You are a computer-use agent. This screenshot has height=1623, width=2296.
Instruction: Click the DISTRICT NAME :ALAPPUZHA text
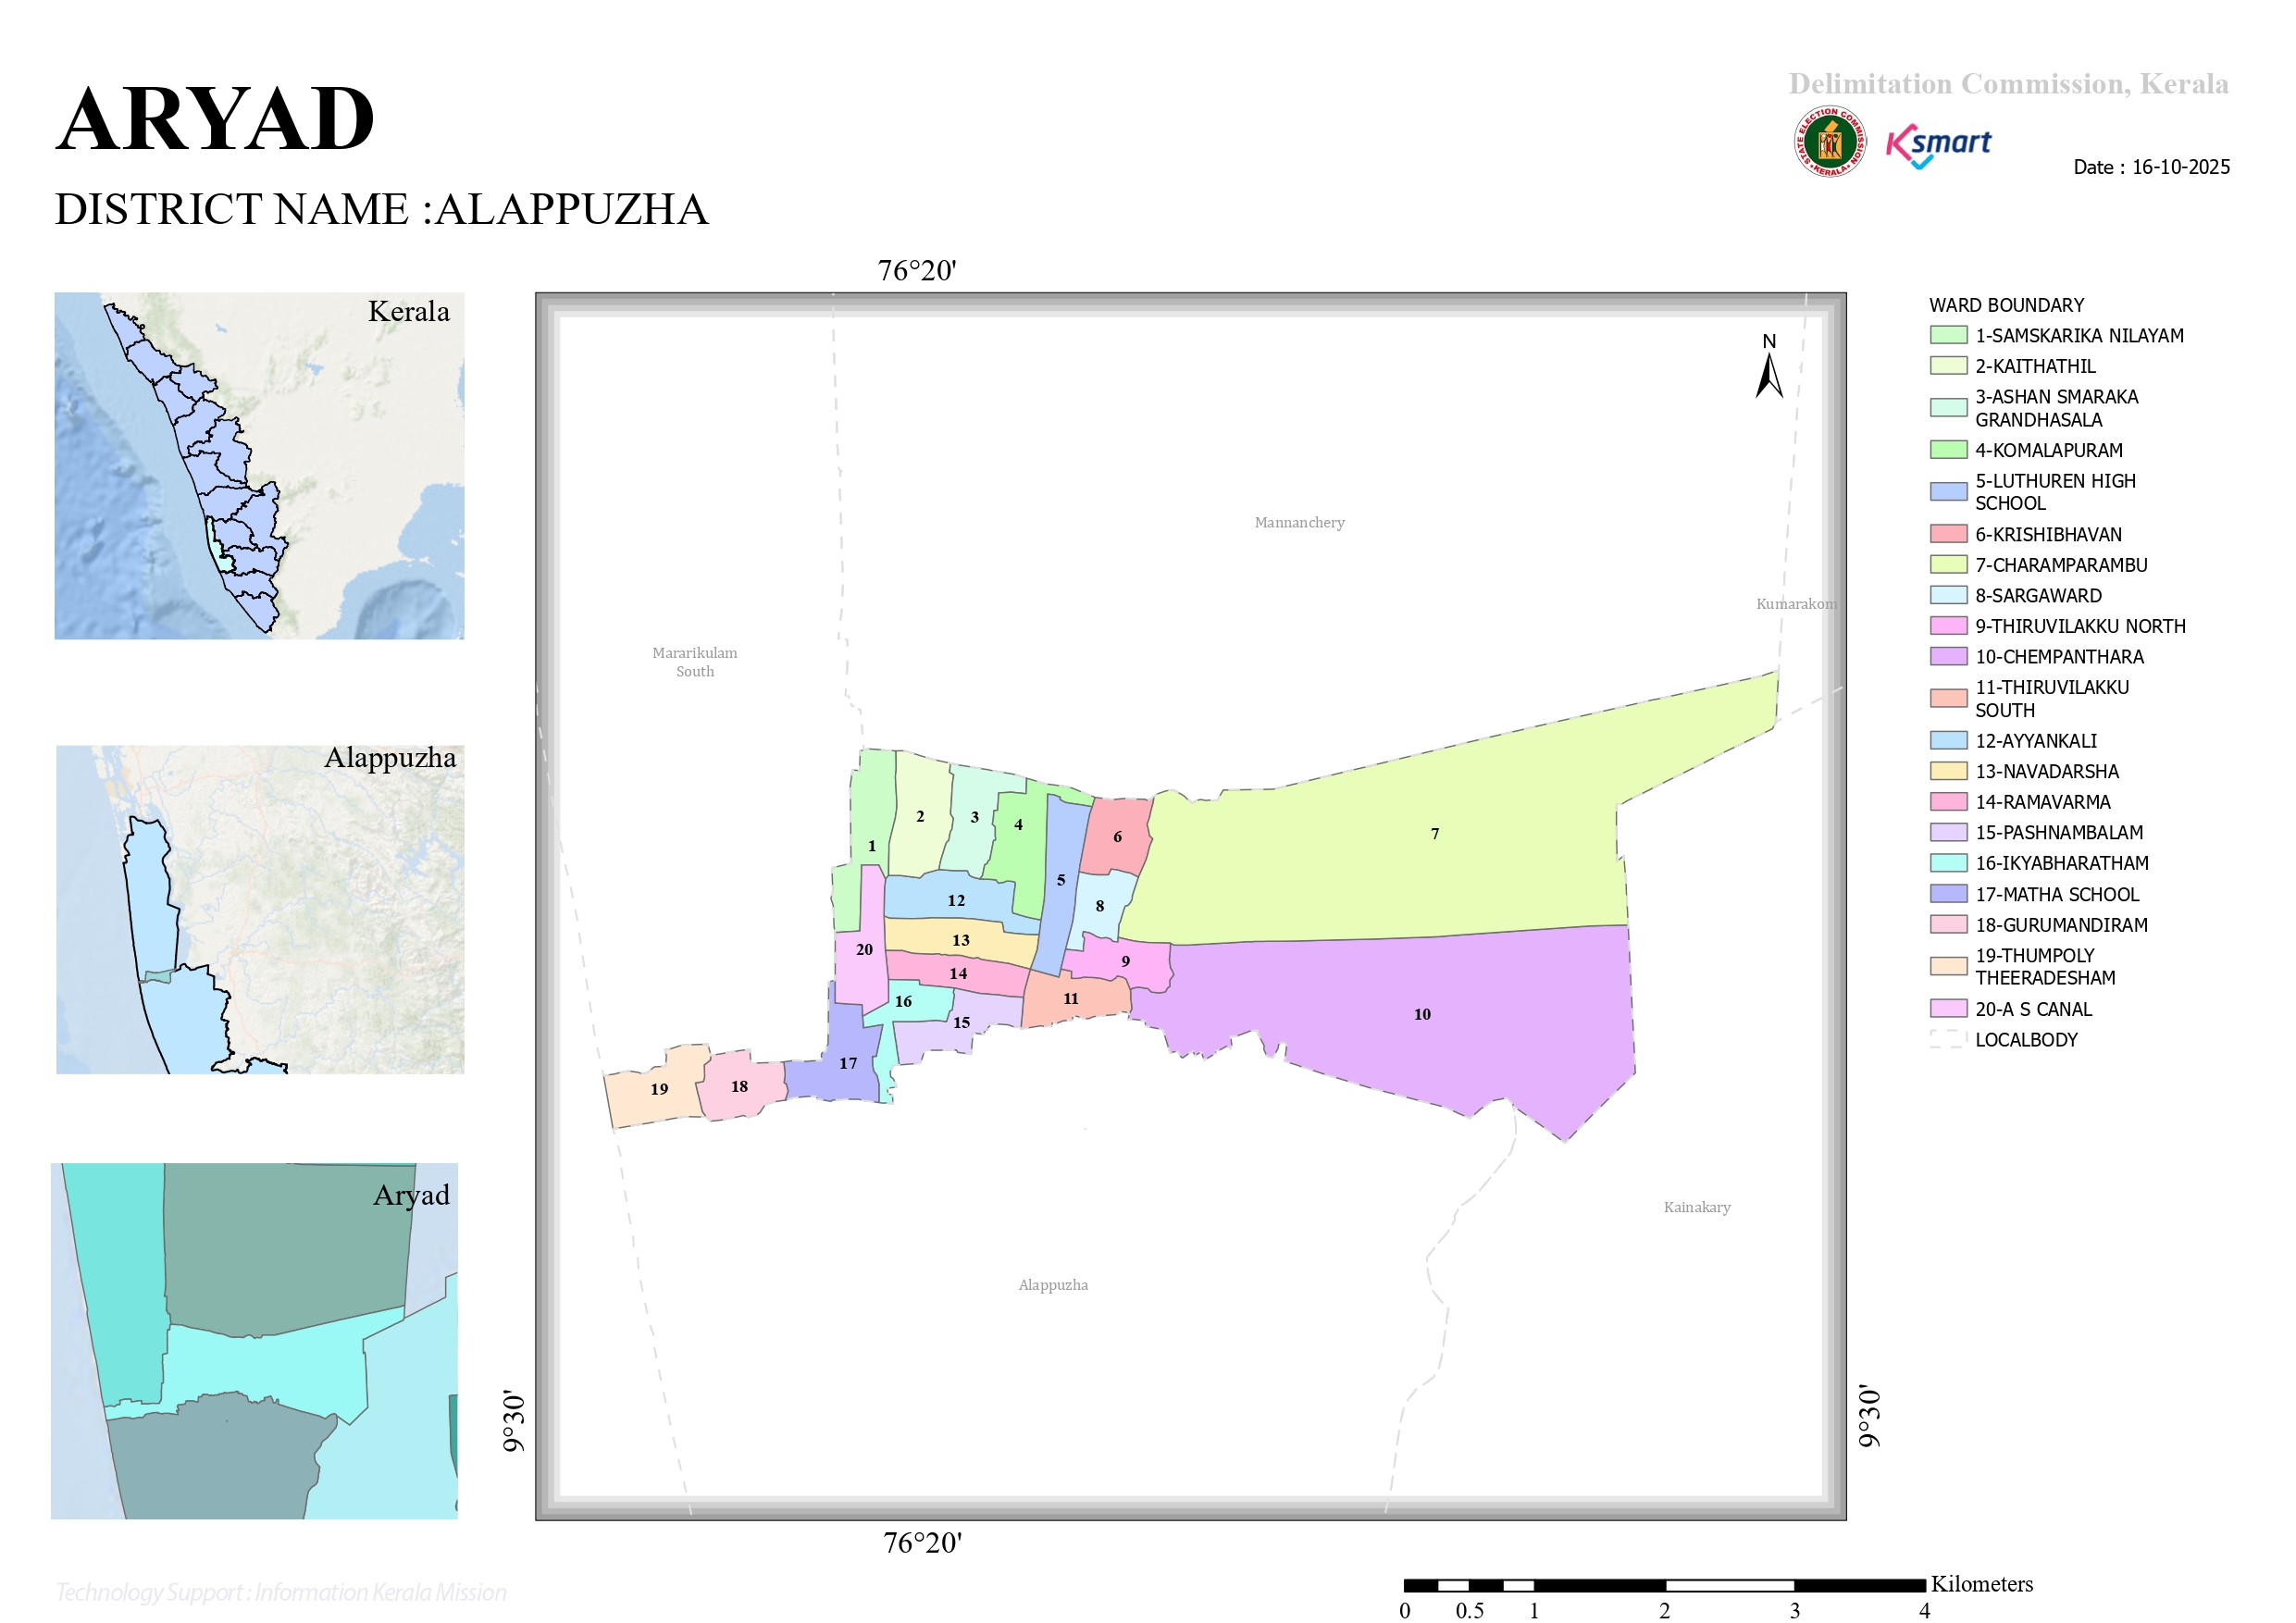click(x=381, y=209)
